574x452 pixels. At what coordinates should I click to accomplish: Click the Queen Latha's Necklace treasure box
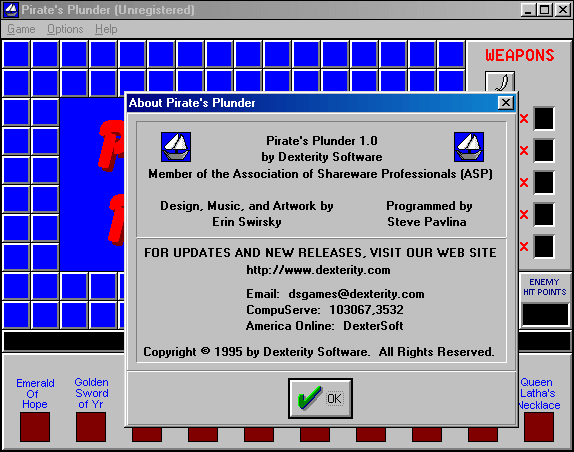pos(539,427)
